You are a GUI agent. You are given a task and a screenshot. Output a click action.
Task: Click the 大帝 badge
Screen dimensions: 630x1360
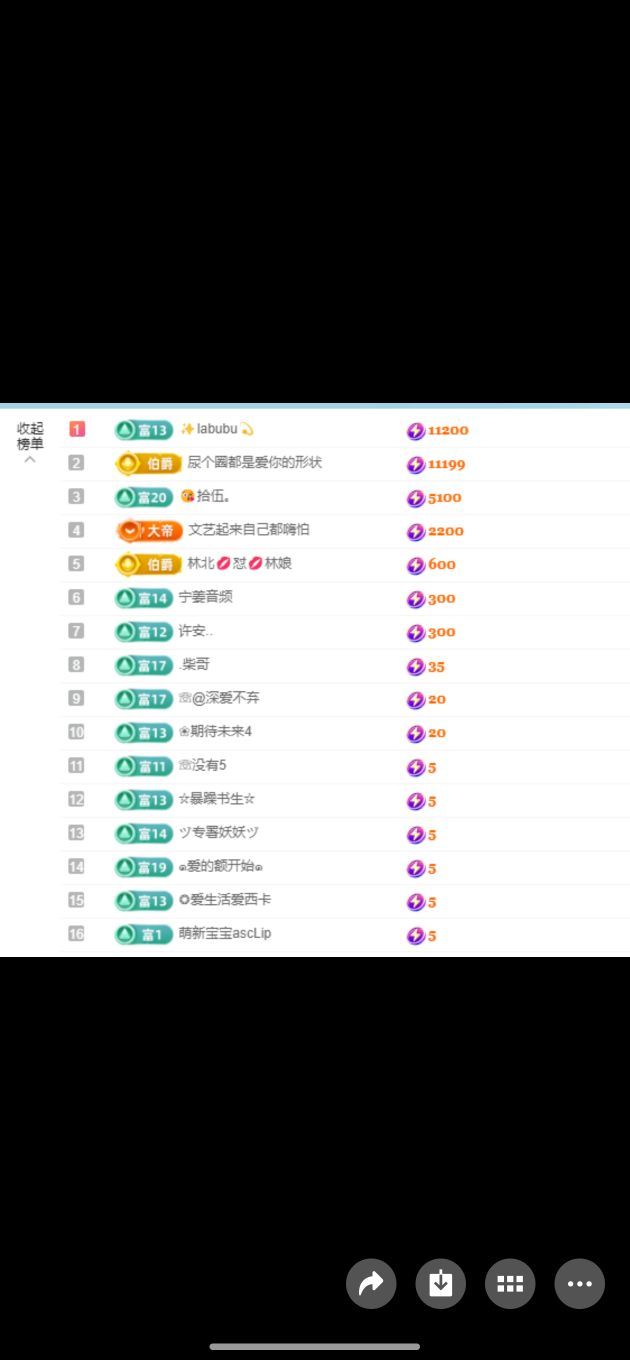[149, 531]
